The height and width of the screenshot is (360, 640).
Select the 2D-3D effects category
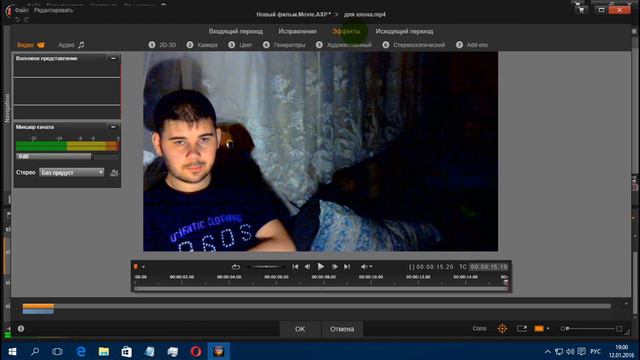tap(162, 45)
